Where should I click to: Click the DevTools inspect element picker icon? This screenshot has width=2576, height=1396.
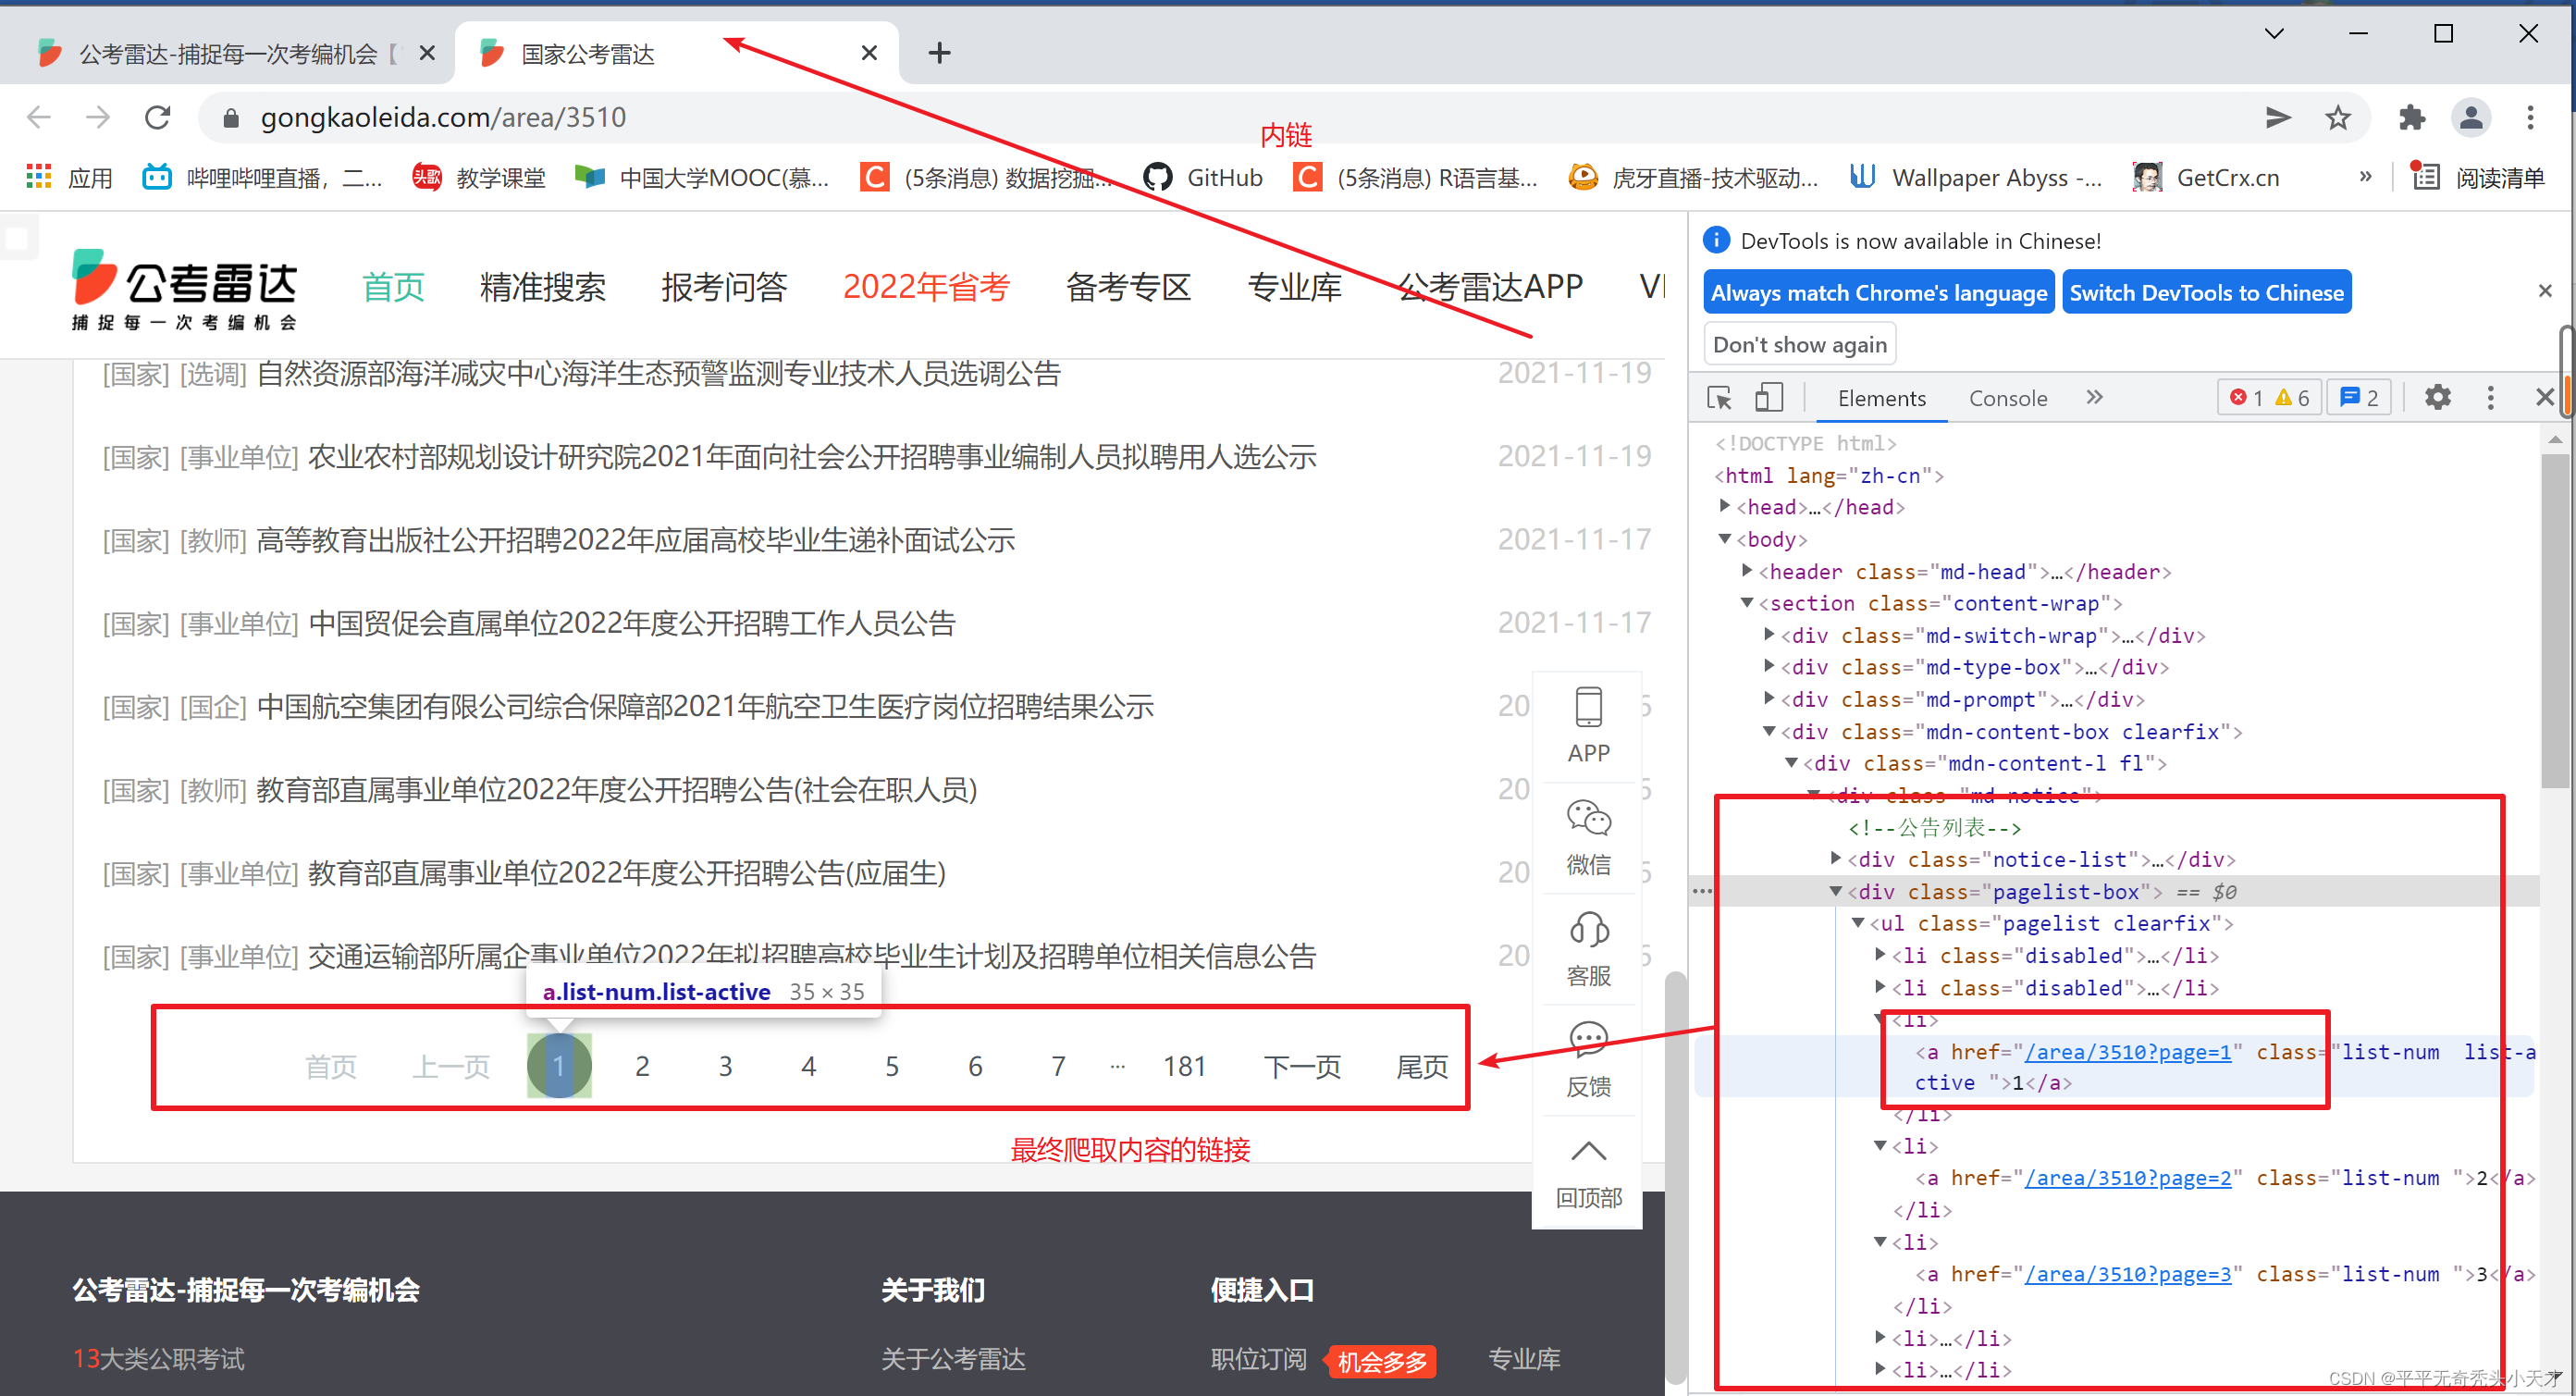(1719, 398)
